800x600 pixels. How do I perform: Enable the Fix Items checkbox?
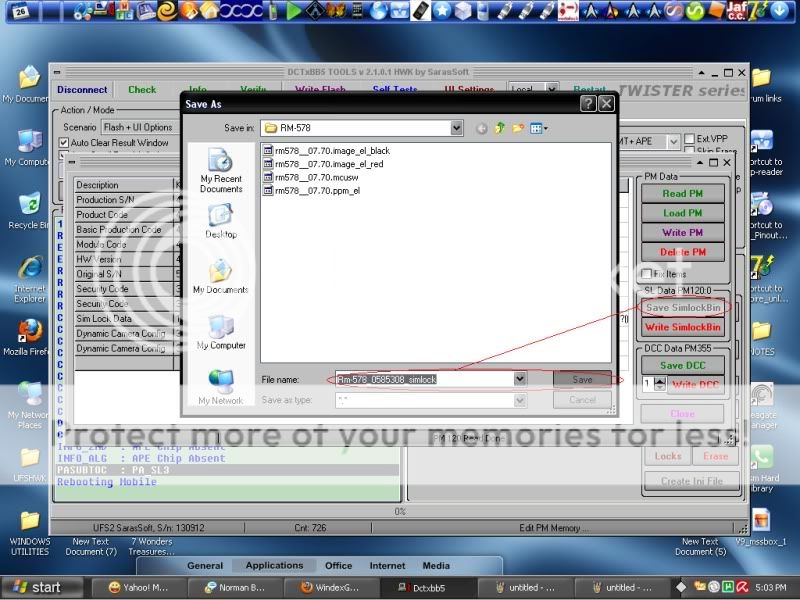coord(645,273)
